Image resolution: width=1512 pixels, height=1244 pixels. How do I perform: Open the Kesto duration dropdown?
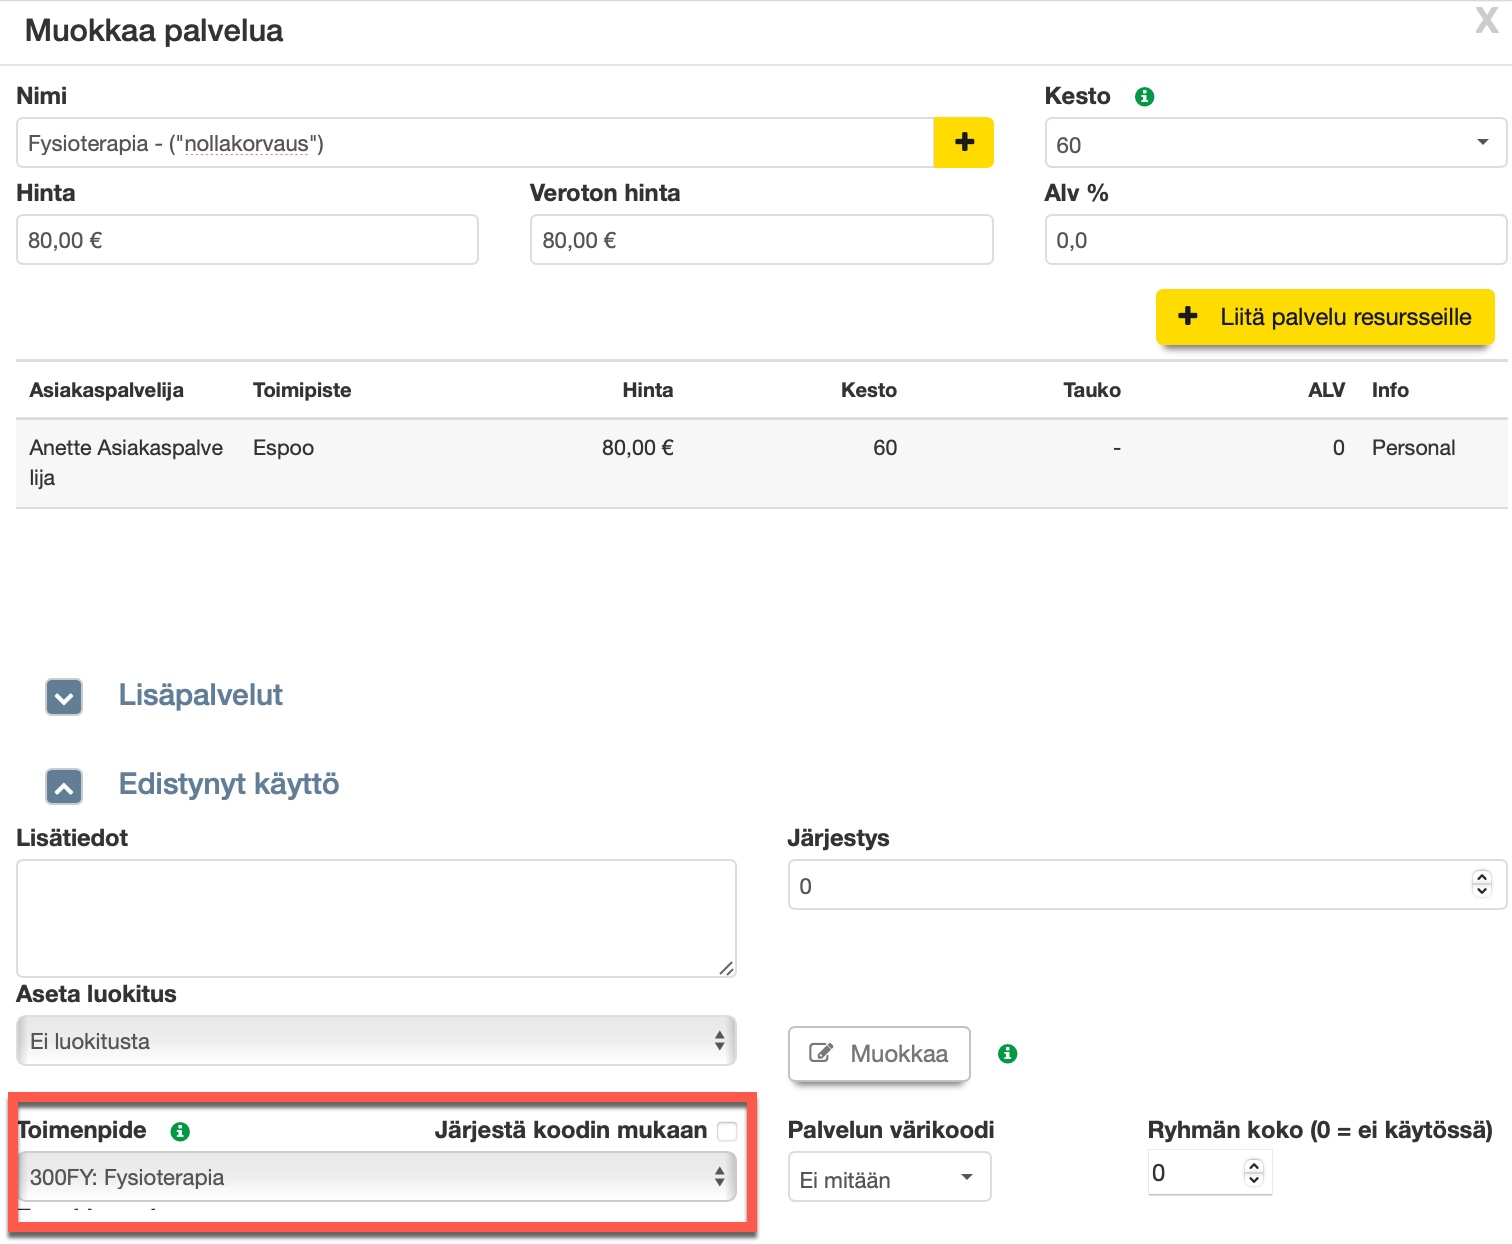[1274, 144]
